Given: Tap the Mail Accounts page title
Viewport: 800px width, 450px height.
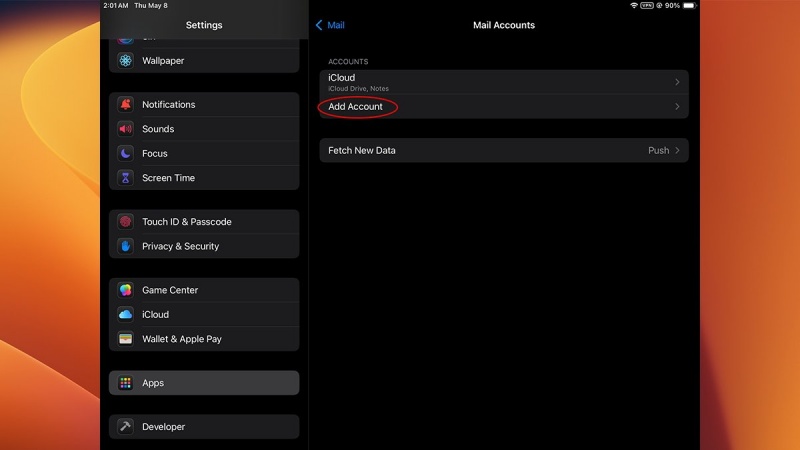Looking at the screenshot, I should tap(504, 25).
